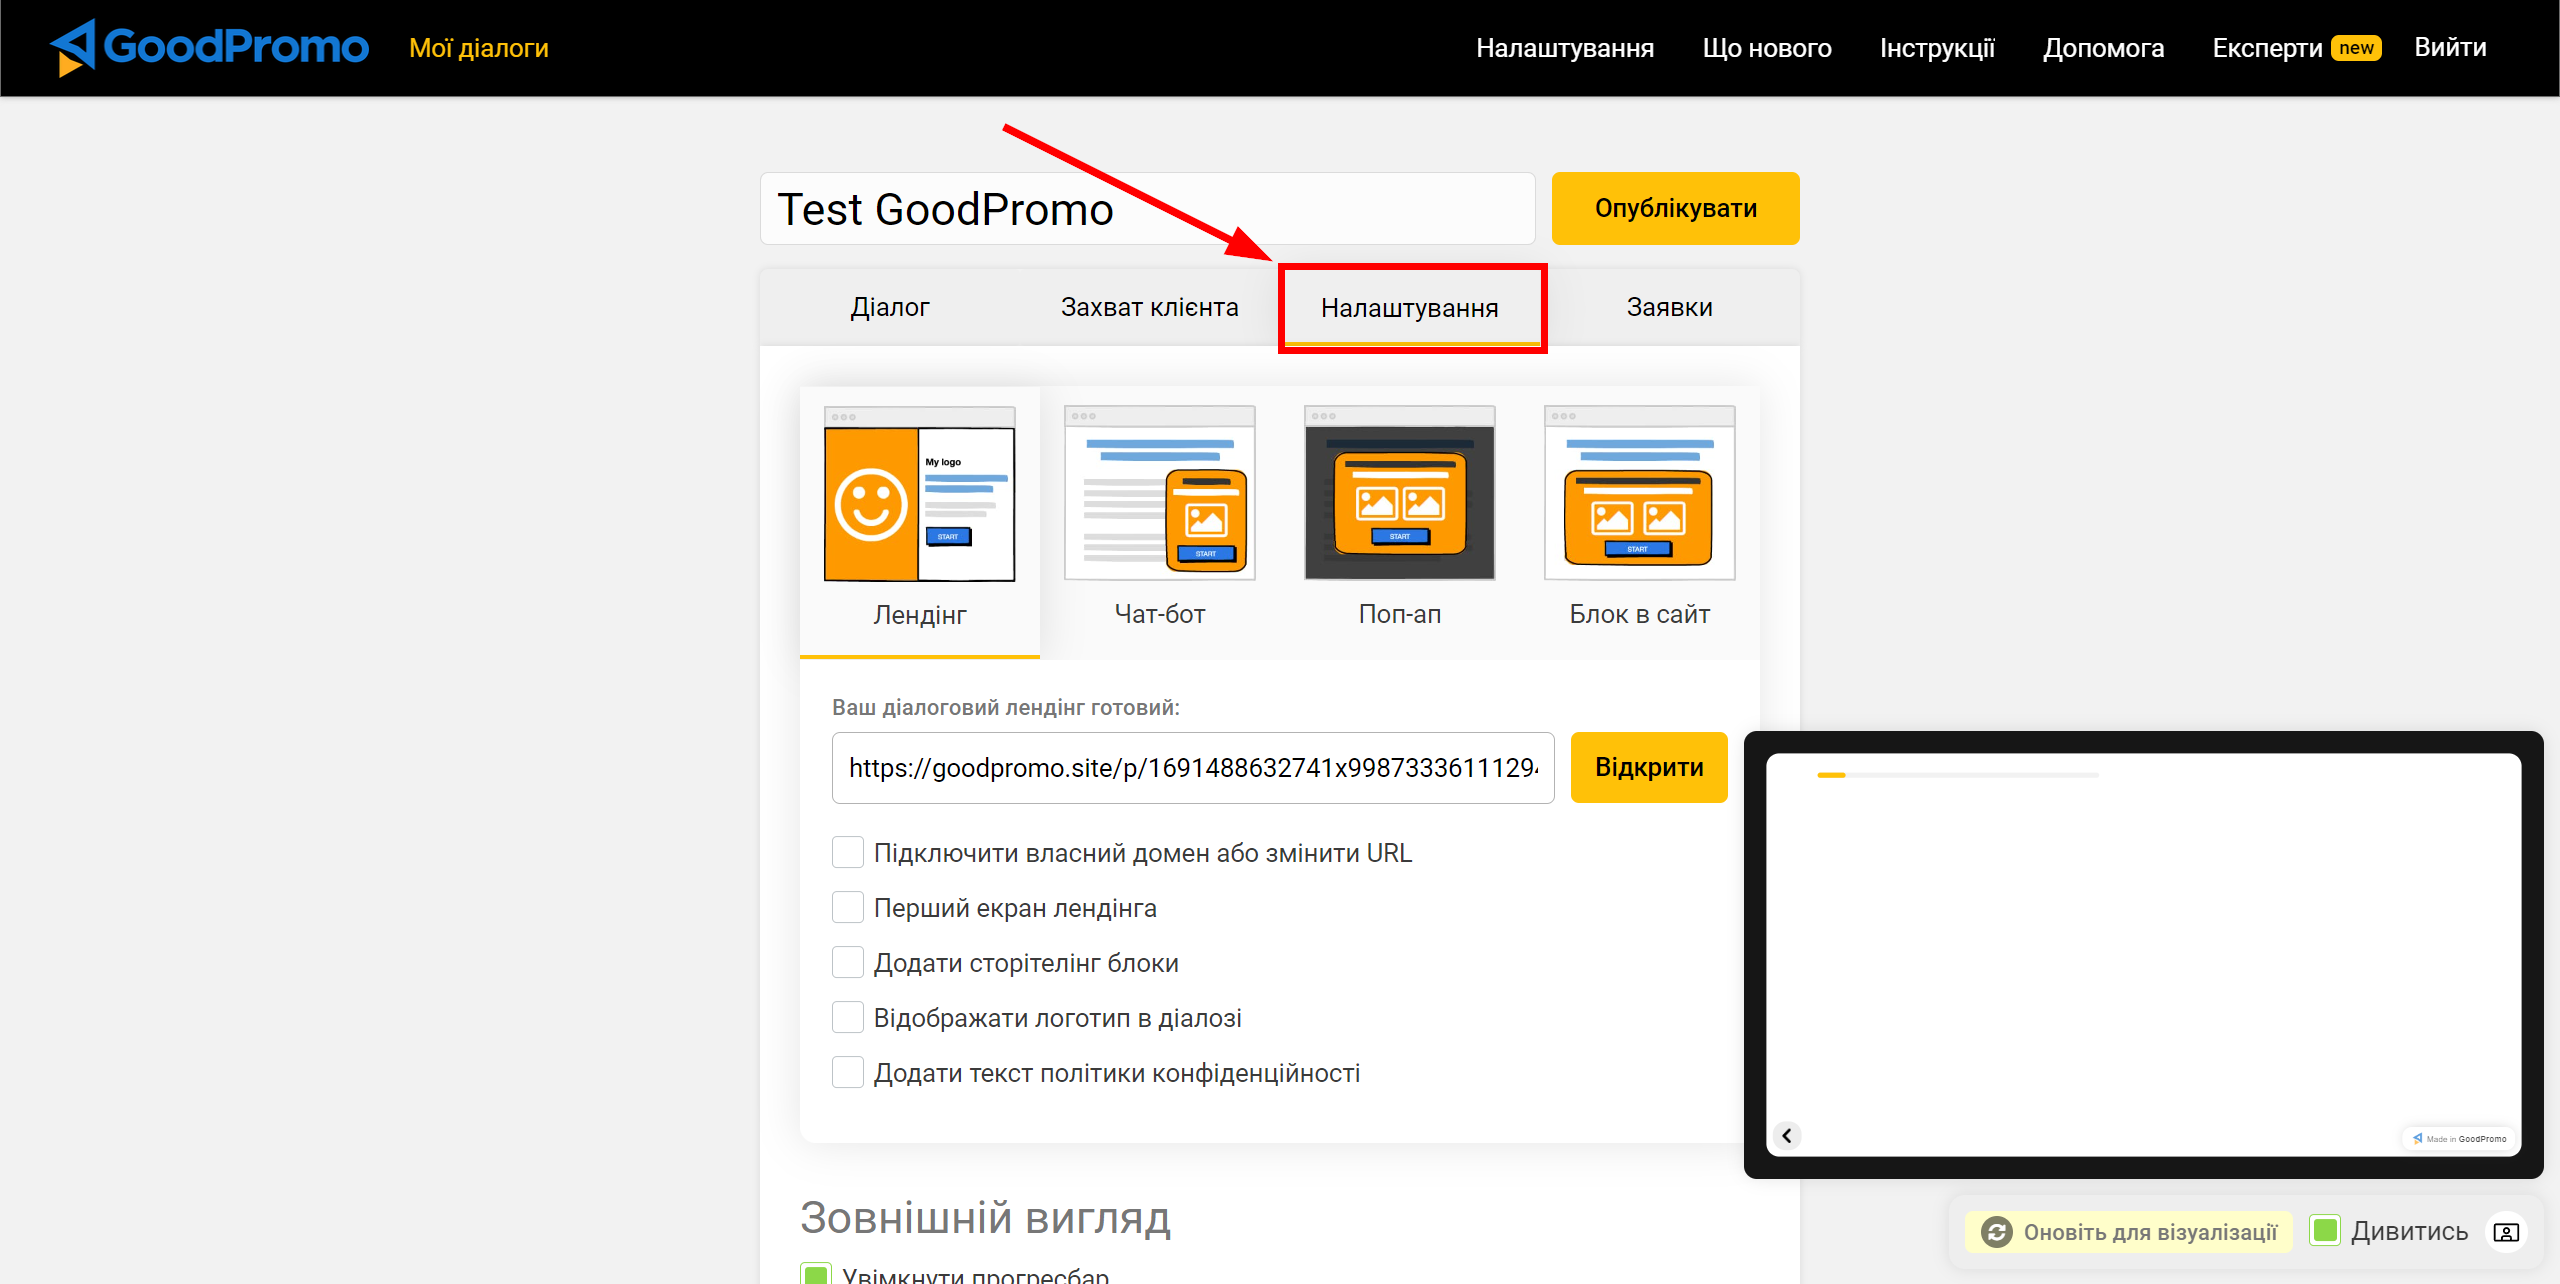This screenshot has height=1284, width=2560.
Task: Click Вийти to log out
Action: pyautogui.click(x=2450, y=48)
